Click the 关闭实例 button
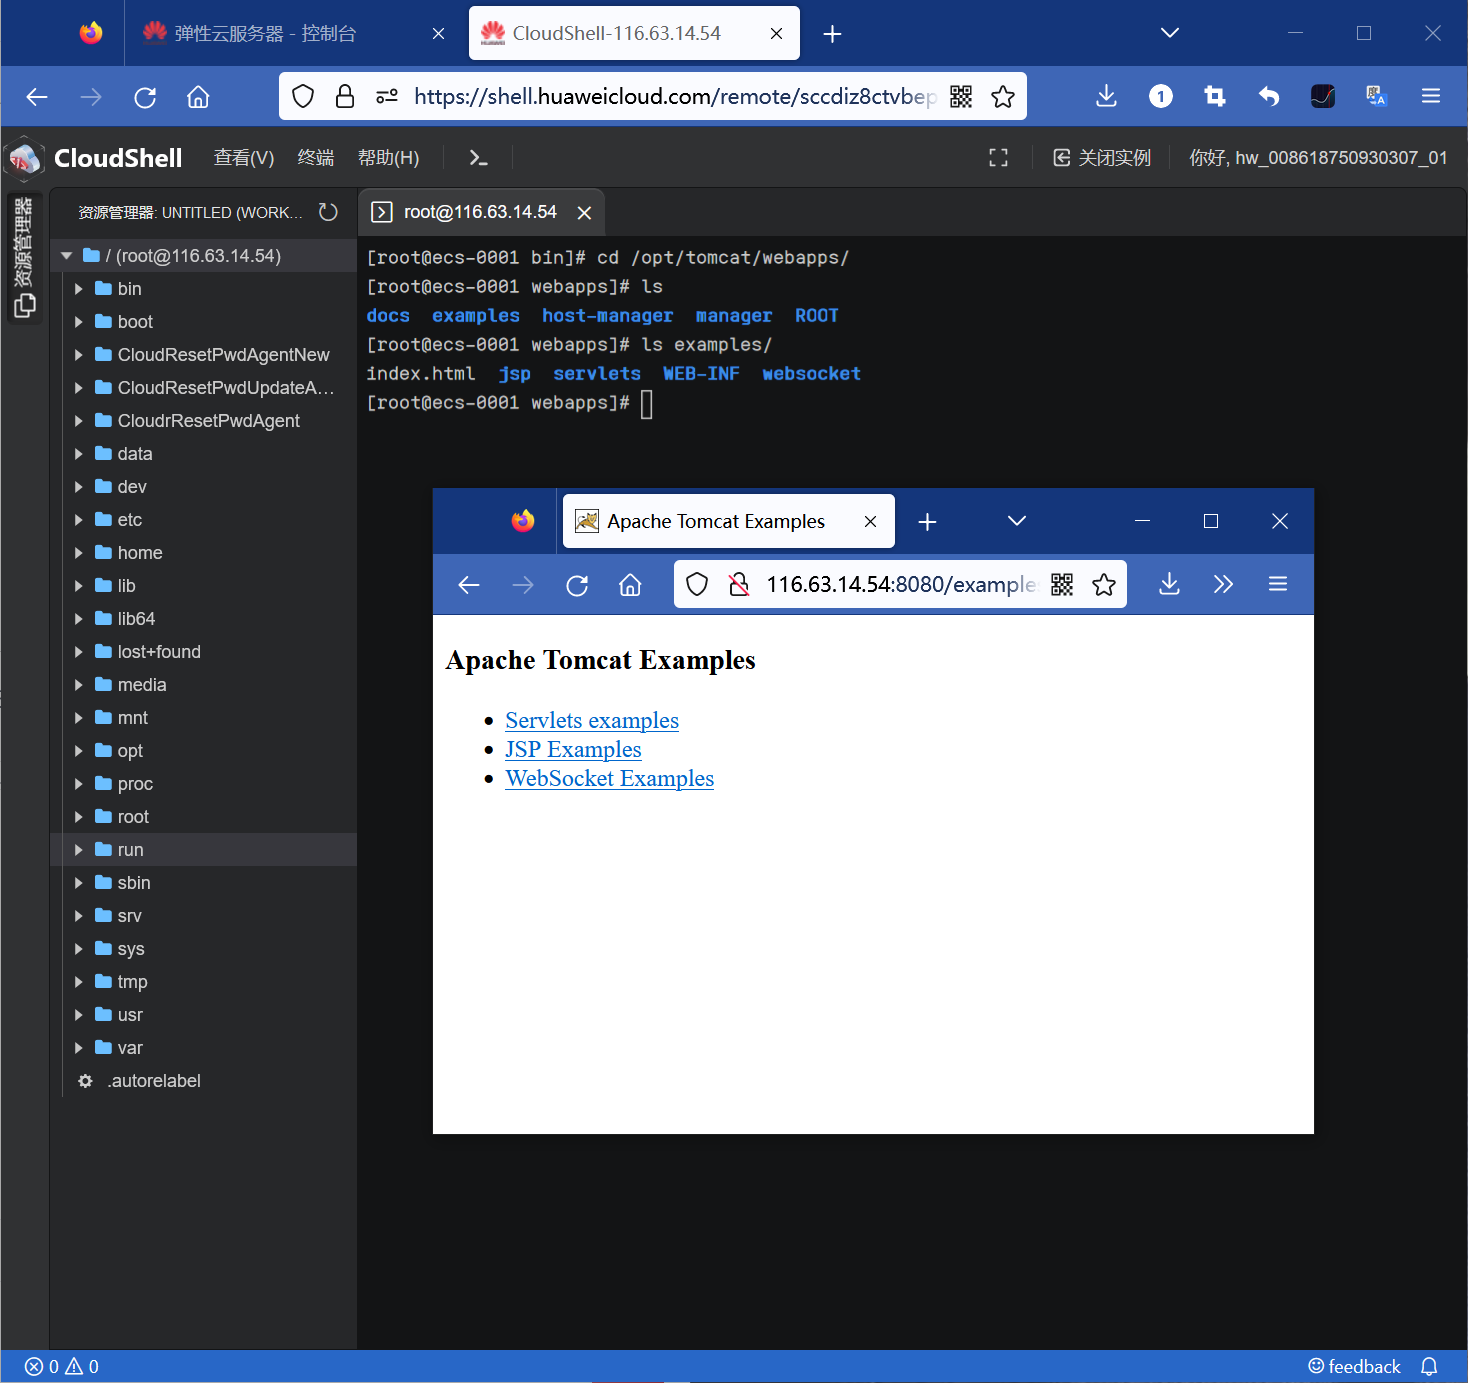1468x1383 pixels. pos(1102,158)
